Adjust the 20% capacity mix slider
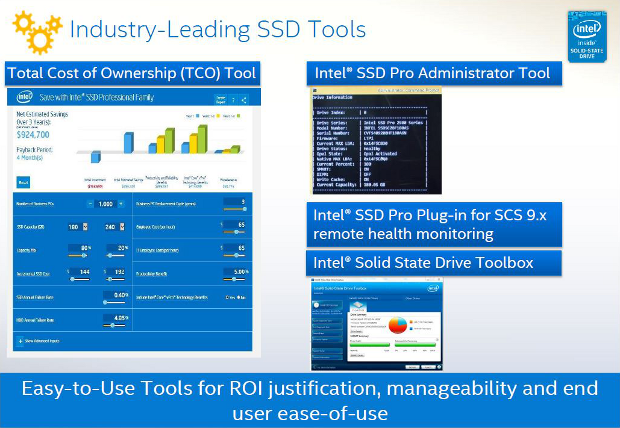 pos(115,256)
